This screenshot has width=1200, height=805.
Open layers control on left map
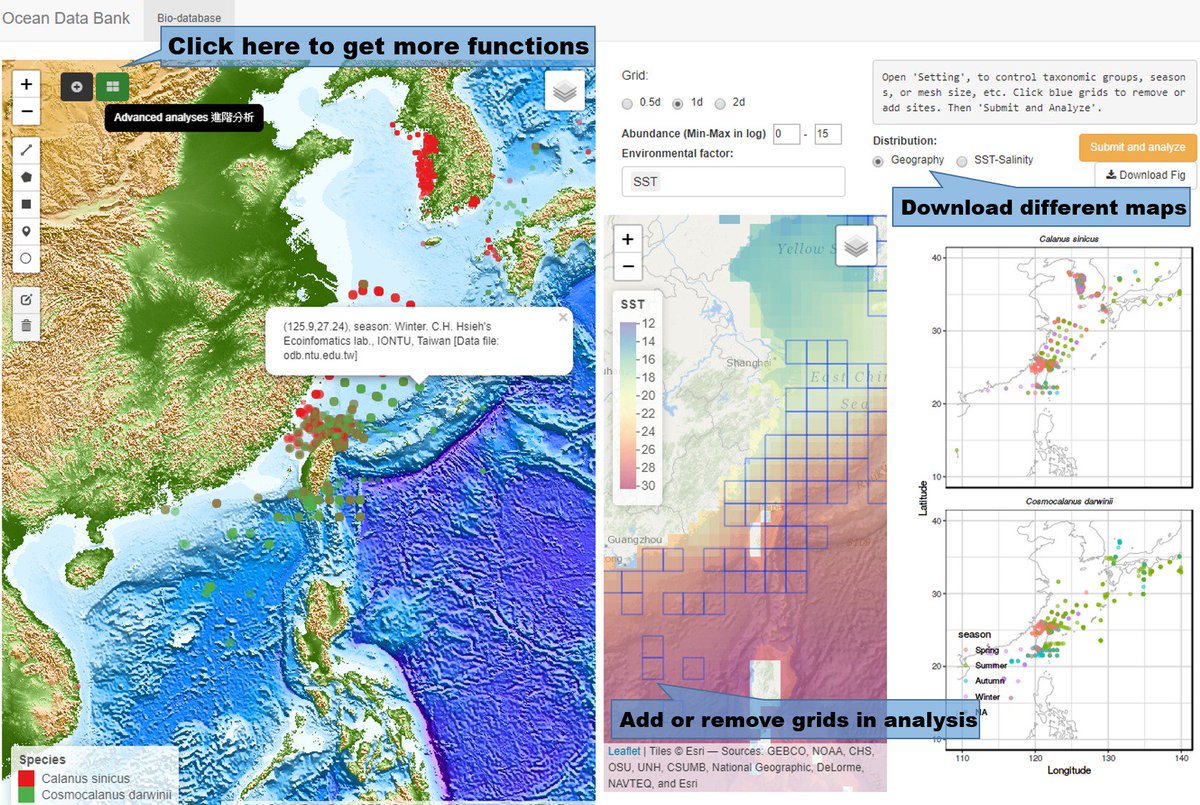(565, 92)
